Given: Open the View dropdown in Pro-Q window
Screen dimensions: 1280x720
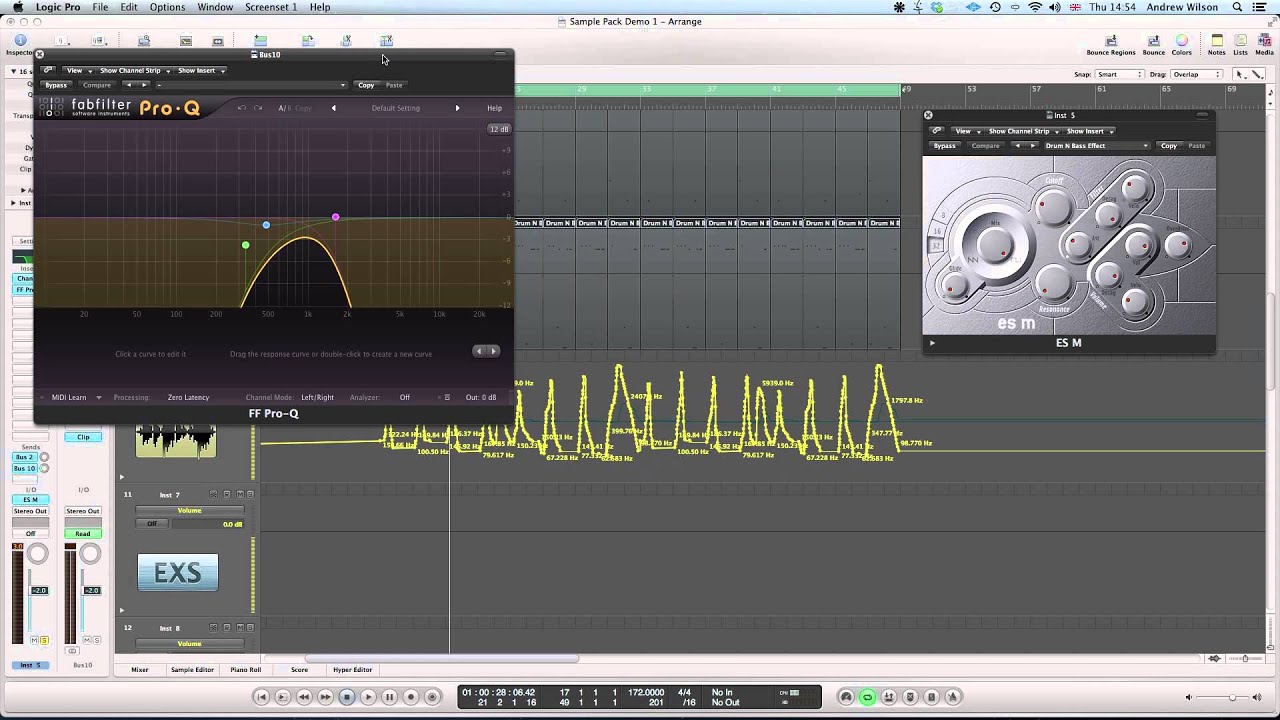Looking at the screenshot, I should tap(78, 71).
